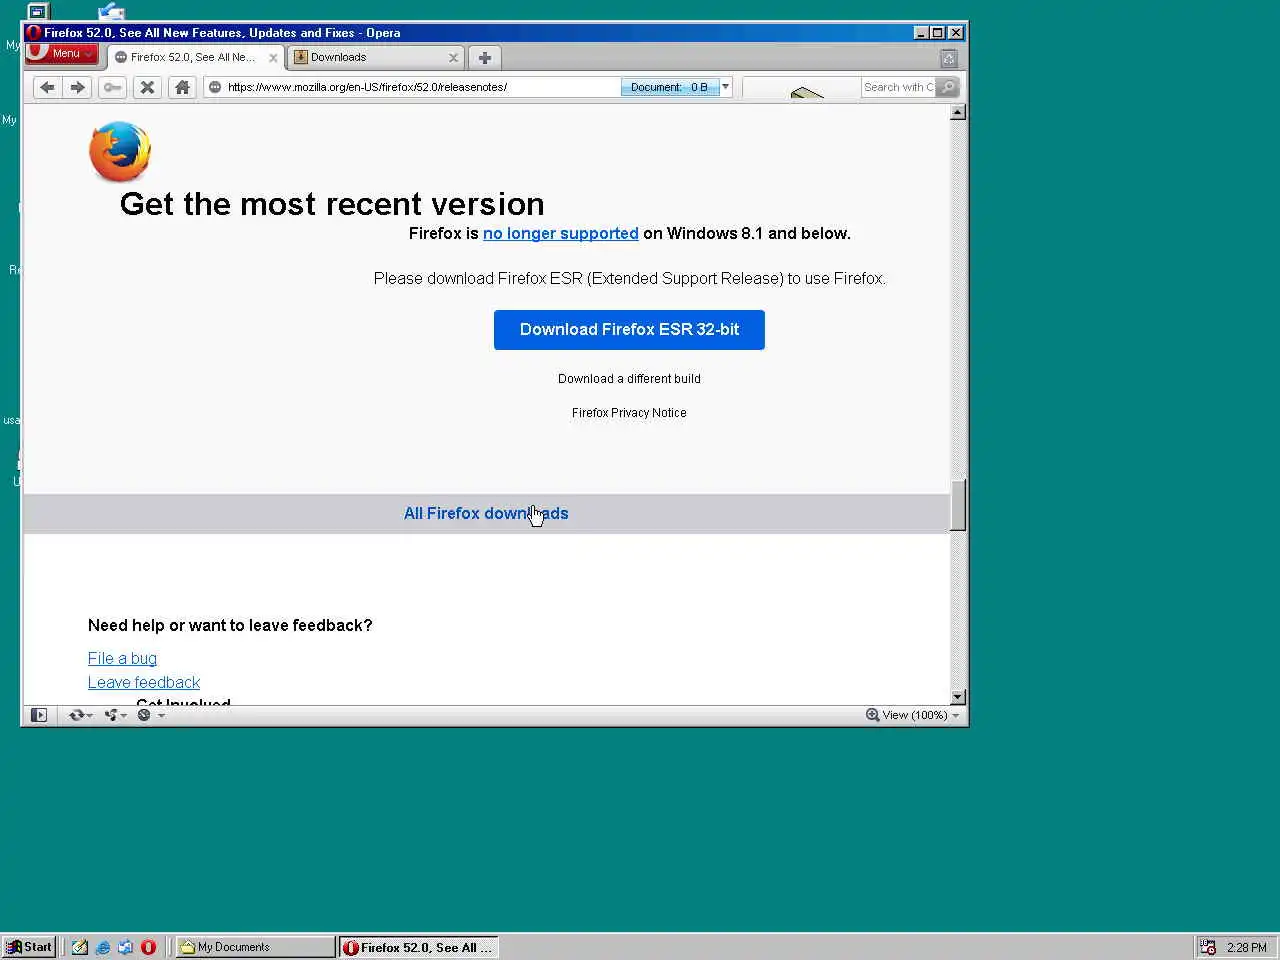Expand the address bar history dropdown arrow

point(726,87)
